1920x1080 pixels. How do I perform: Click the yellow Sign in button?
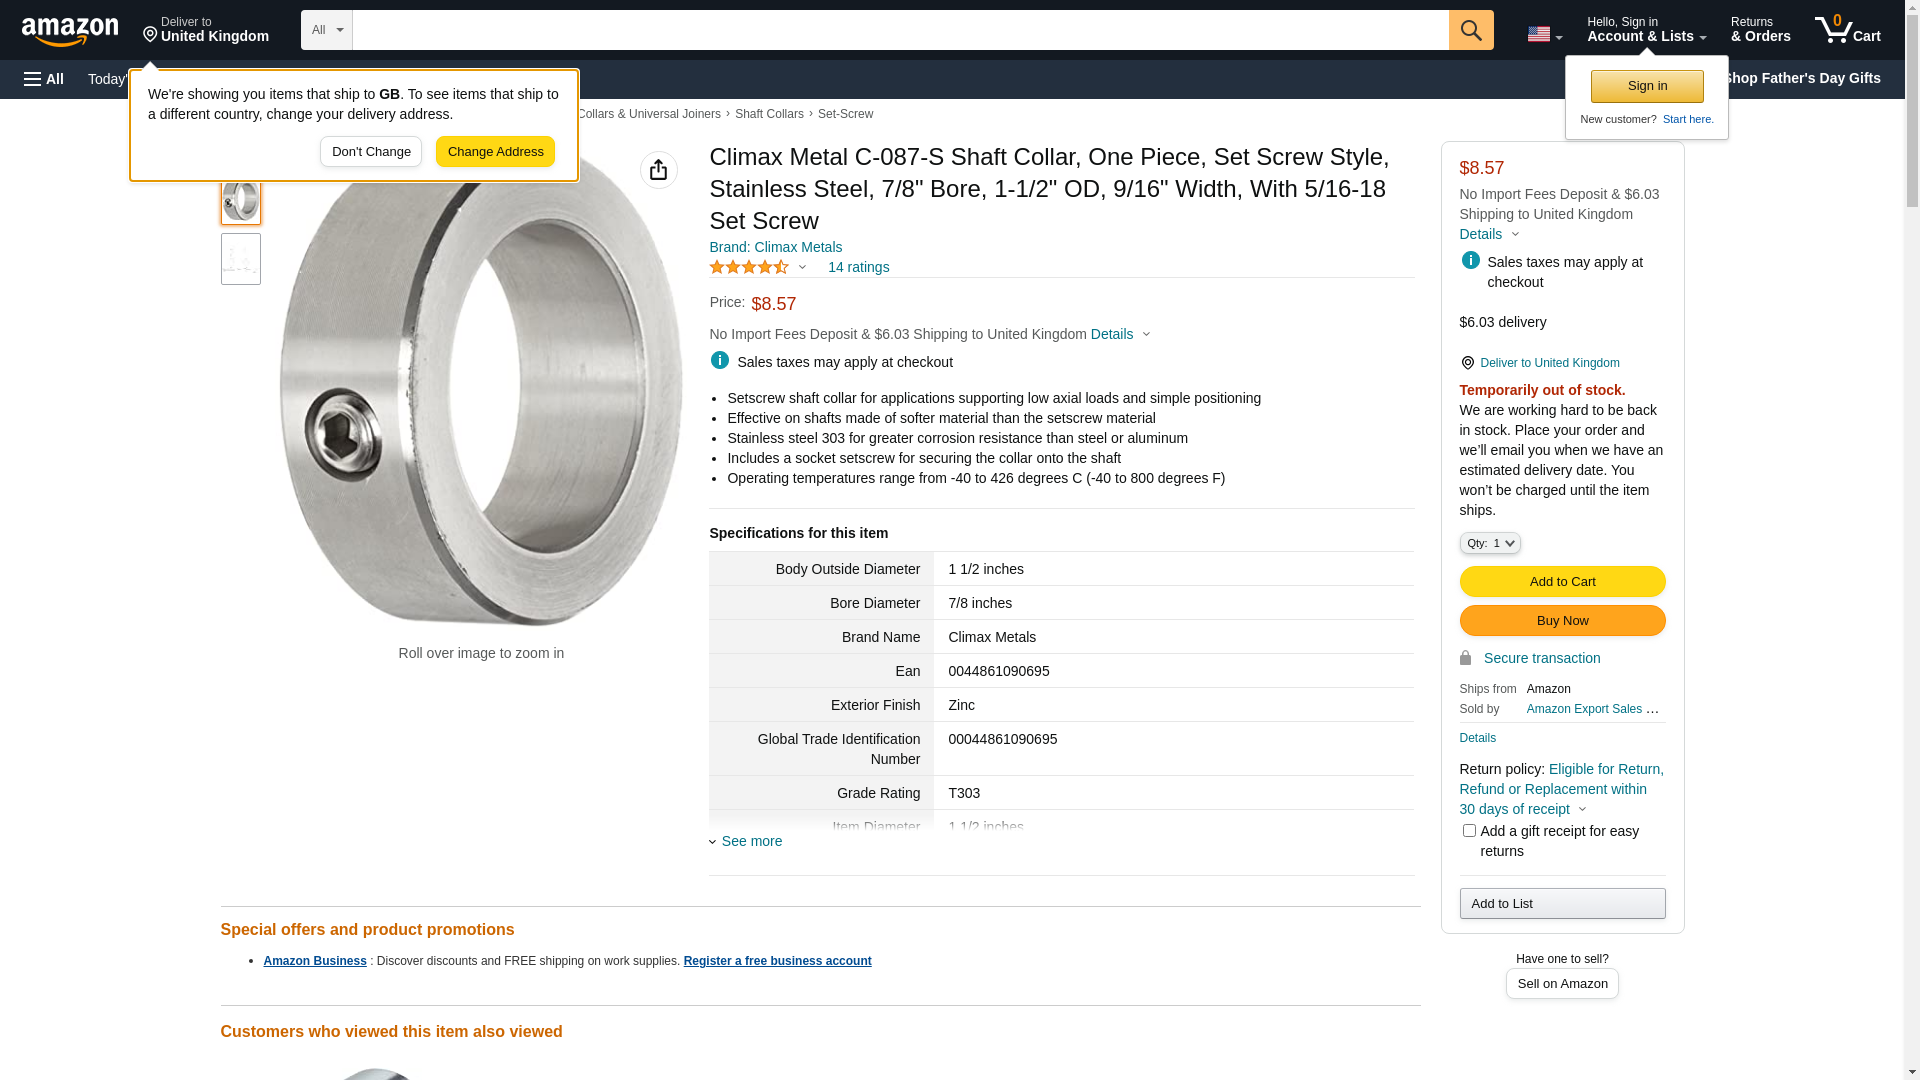[1648, 86]
